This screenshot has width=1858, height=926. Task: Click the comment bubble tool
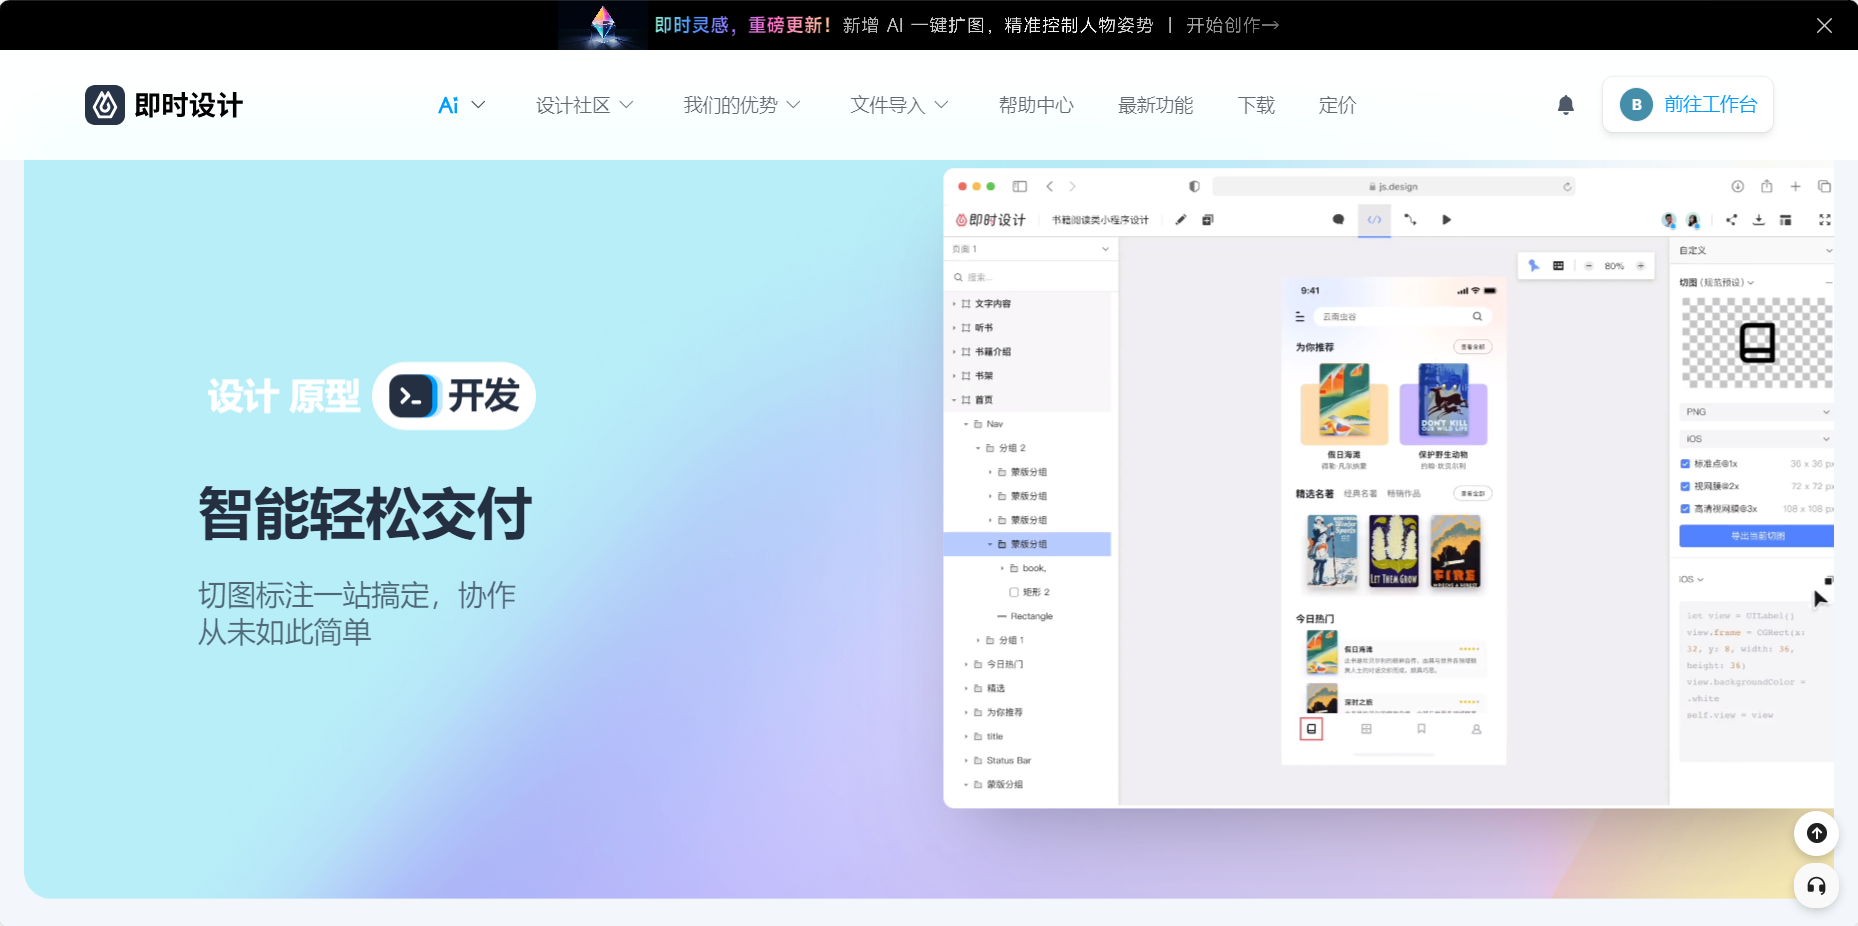pyautogui.click(x=1338, y=219)
